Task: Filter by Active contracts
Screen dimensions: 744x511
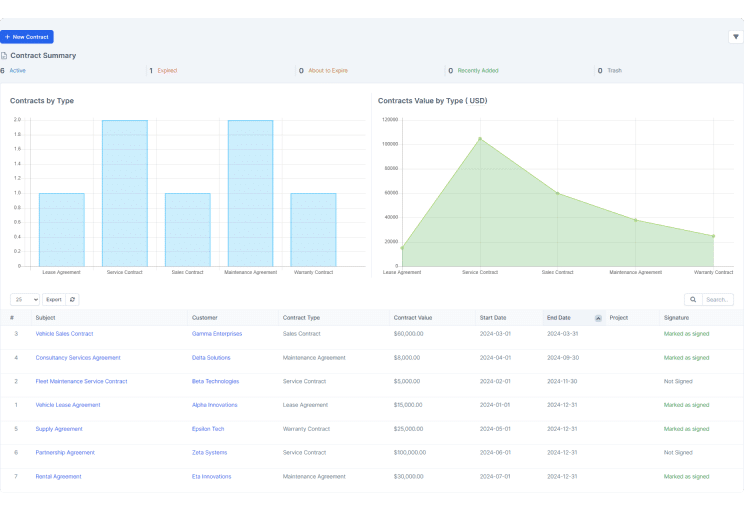Action: (17, 71)
